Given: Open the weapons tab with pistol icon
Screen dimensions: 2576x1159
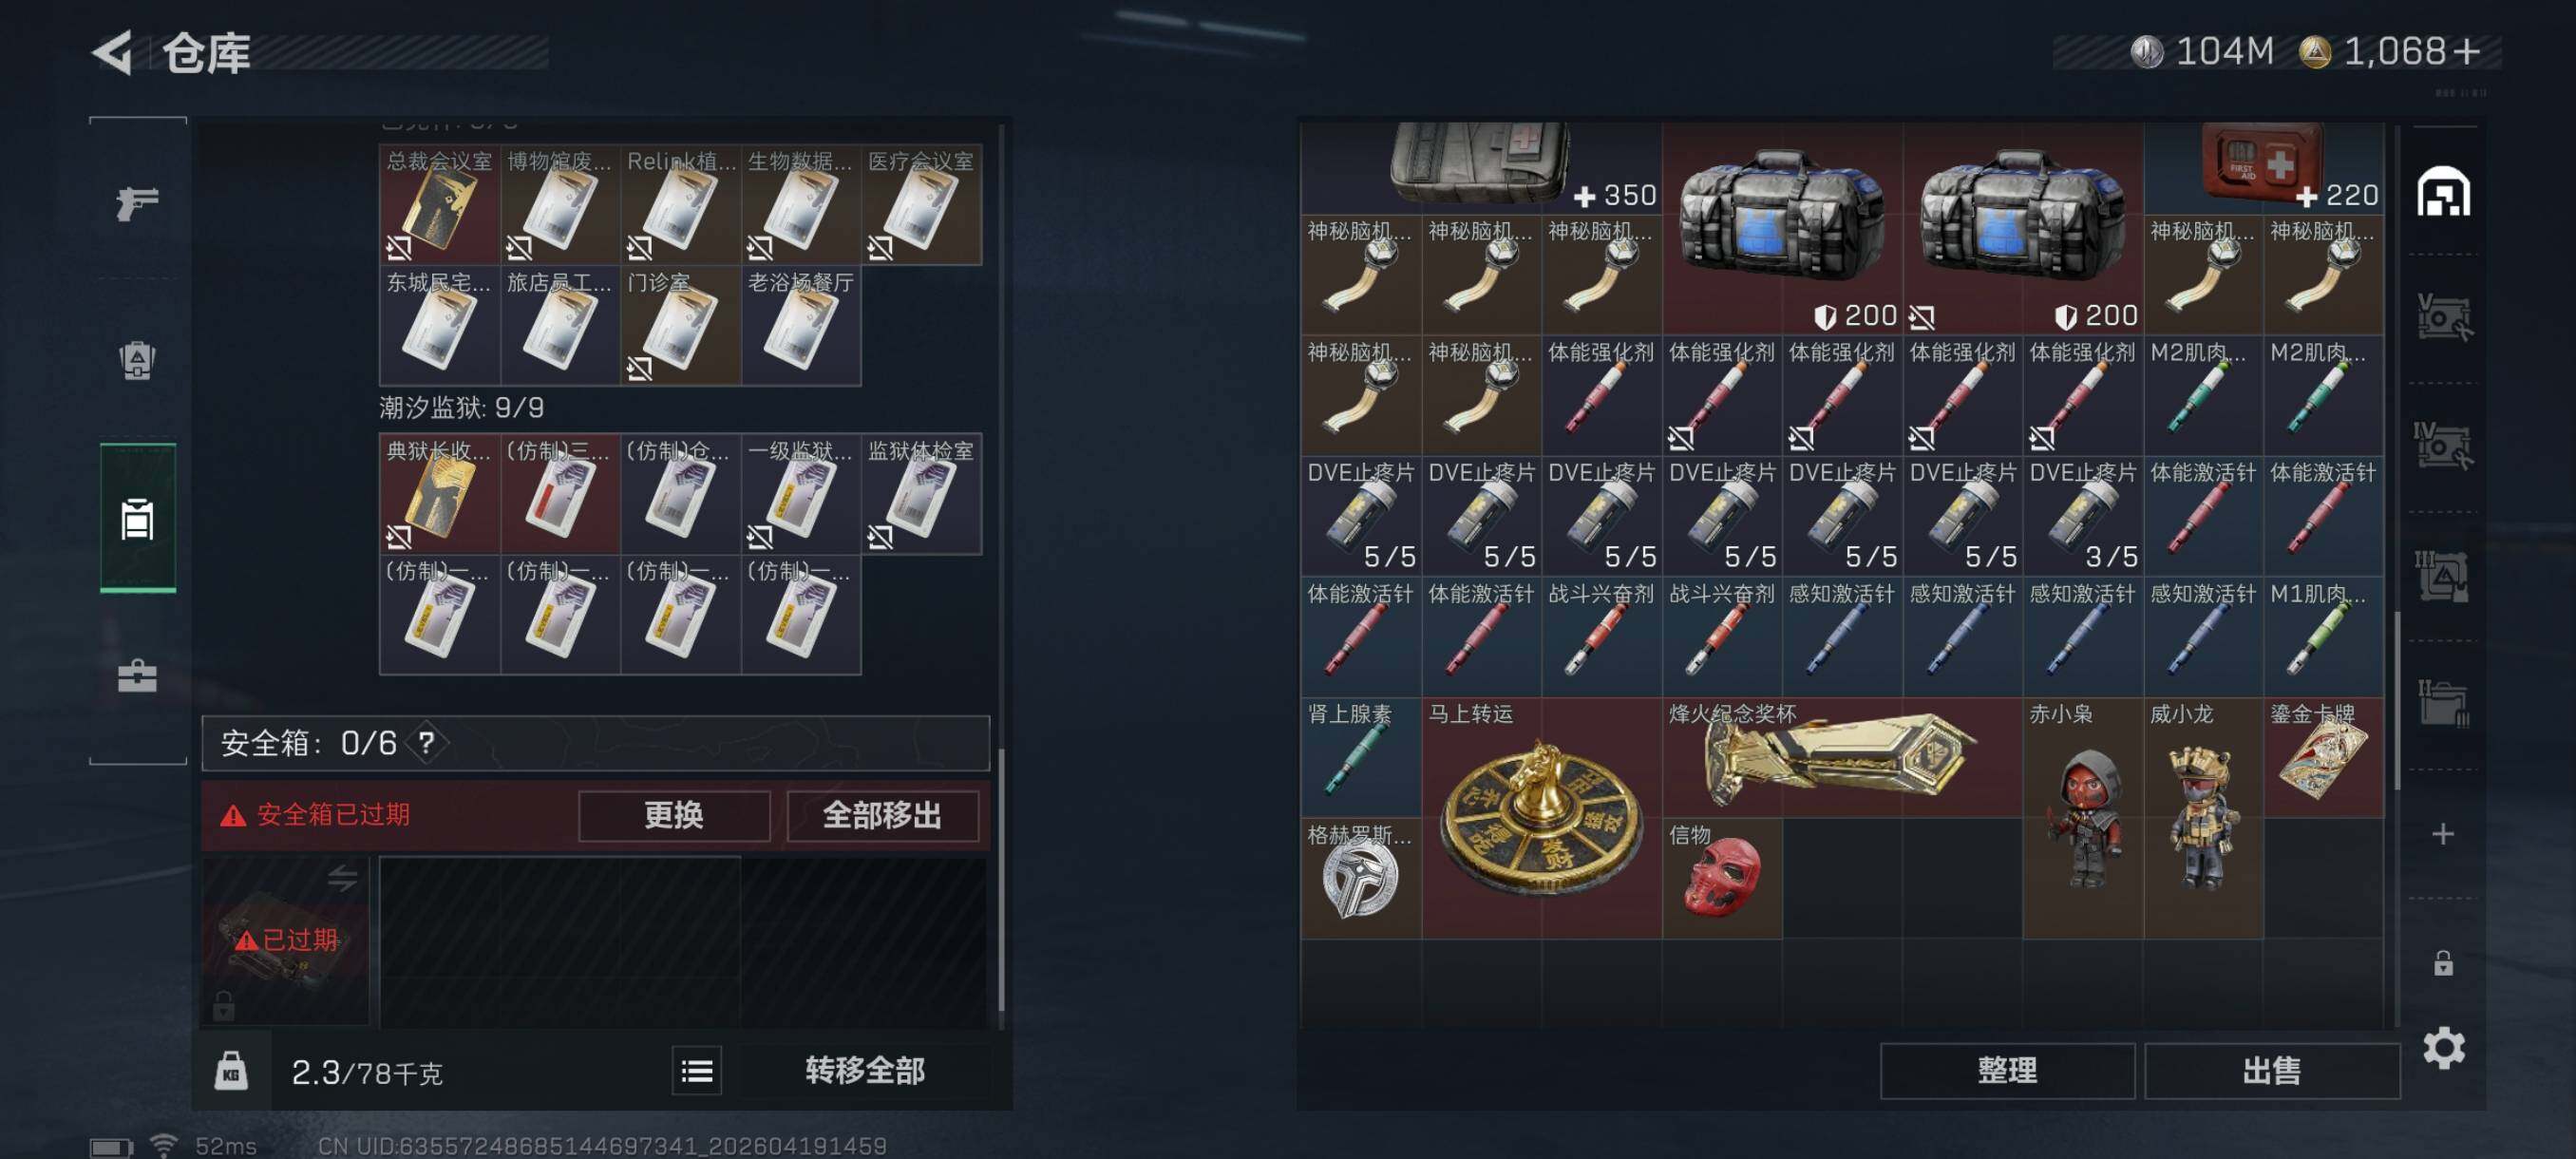Looking at the screenshot, I should 137,203.
